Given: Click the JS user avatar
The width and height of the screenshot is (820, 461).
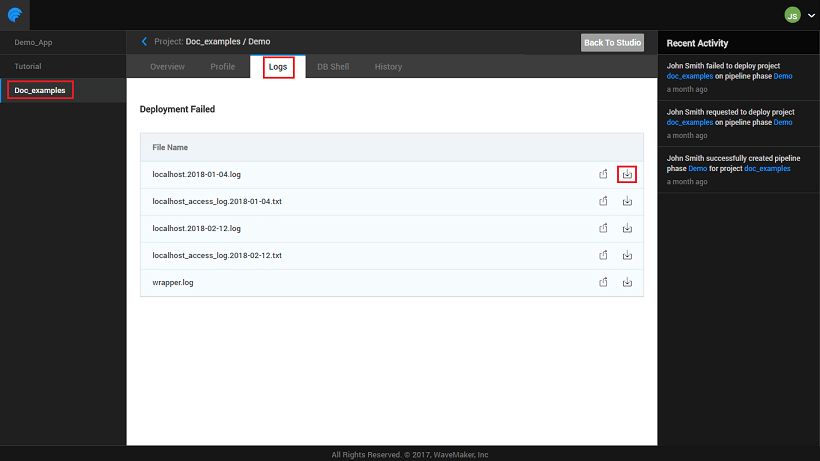Looking at the screenshot, I should pyautogui.click(x=792, y=15).
